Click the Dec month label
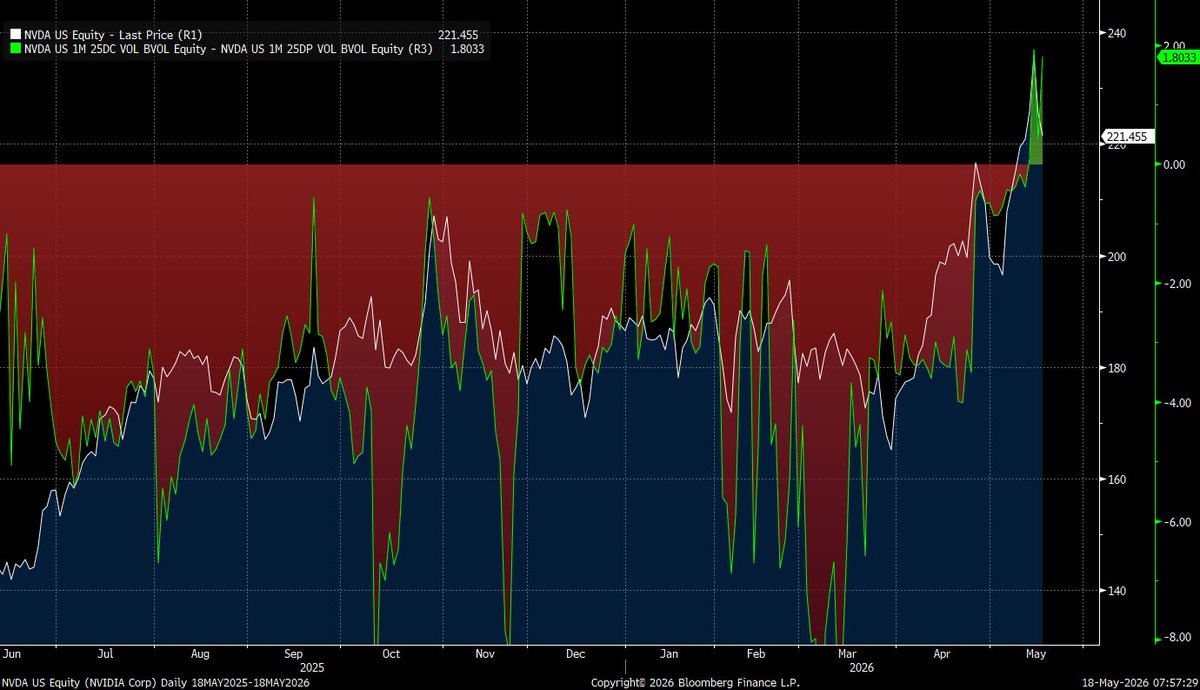Viewport: 1200px width, 690px height. pyautogui.click(x=576, y=653)
